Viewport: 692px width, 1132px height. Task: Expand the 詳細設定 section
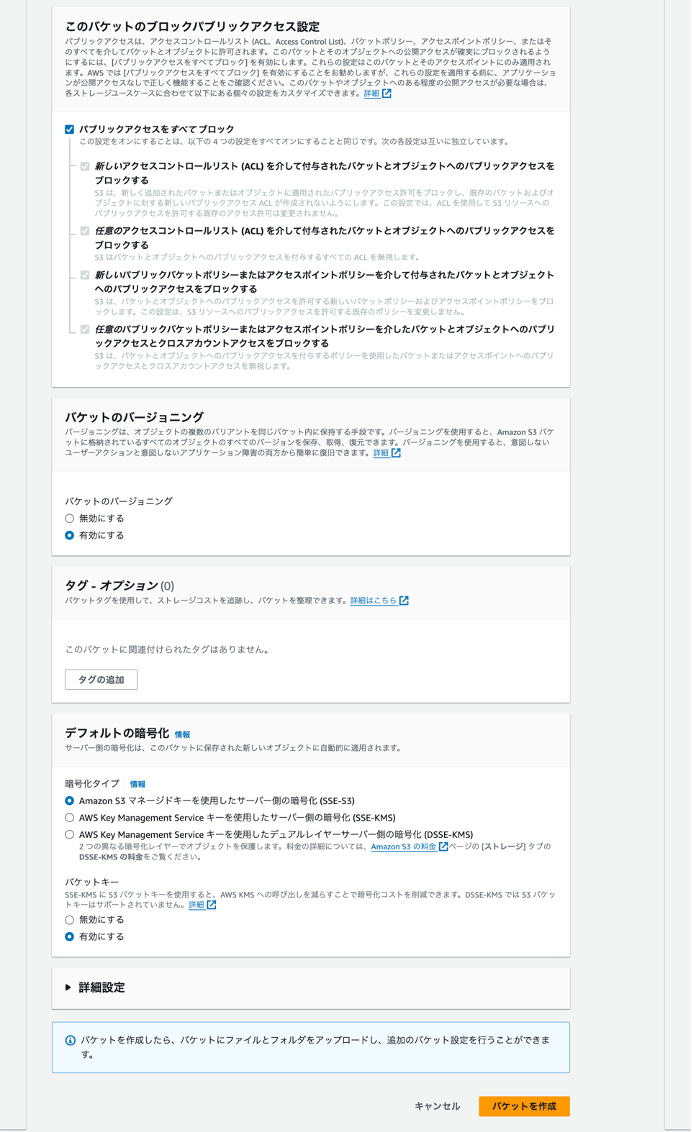pyautogui.click(x=95, y=988)
